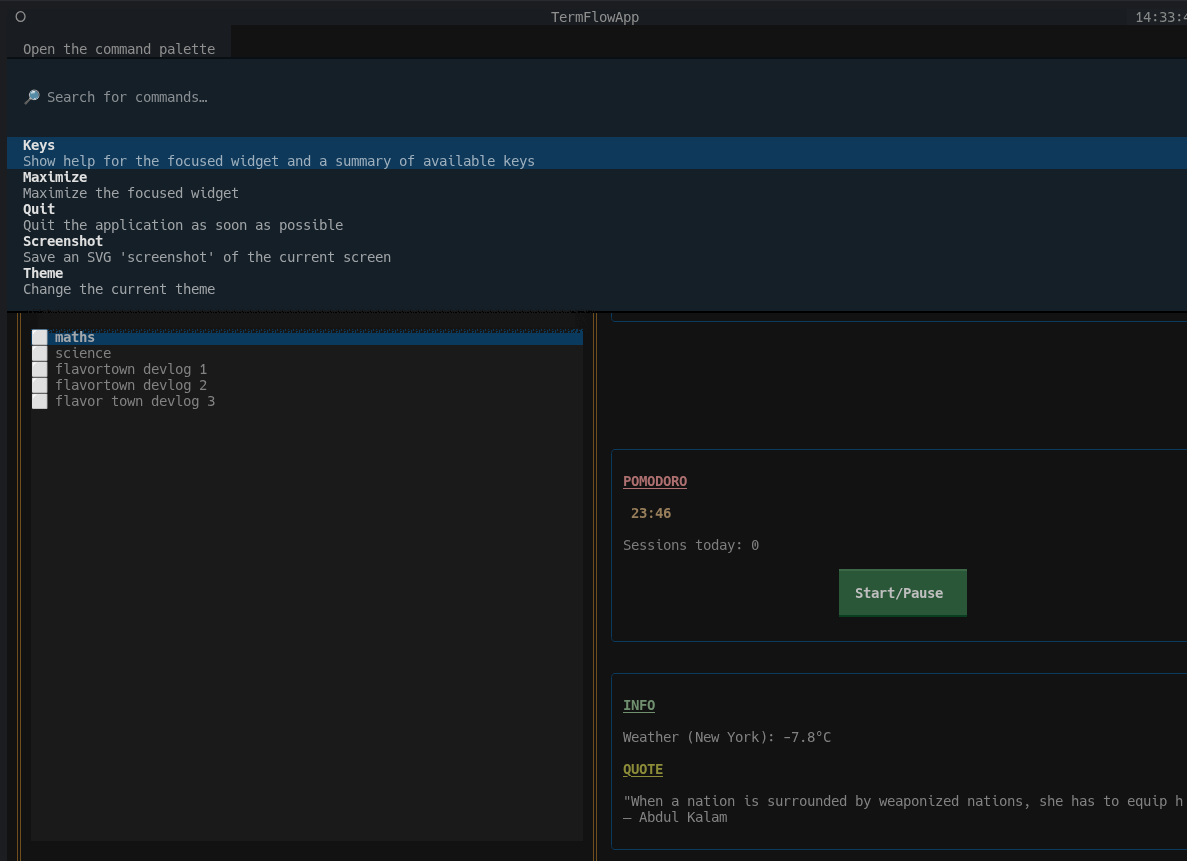Screen dimensions: 1187x861
Task: Select the Maximize command
Action: click(55, 178)
